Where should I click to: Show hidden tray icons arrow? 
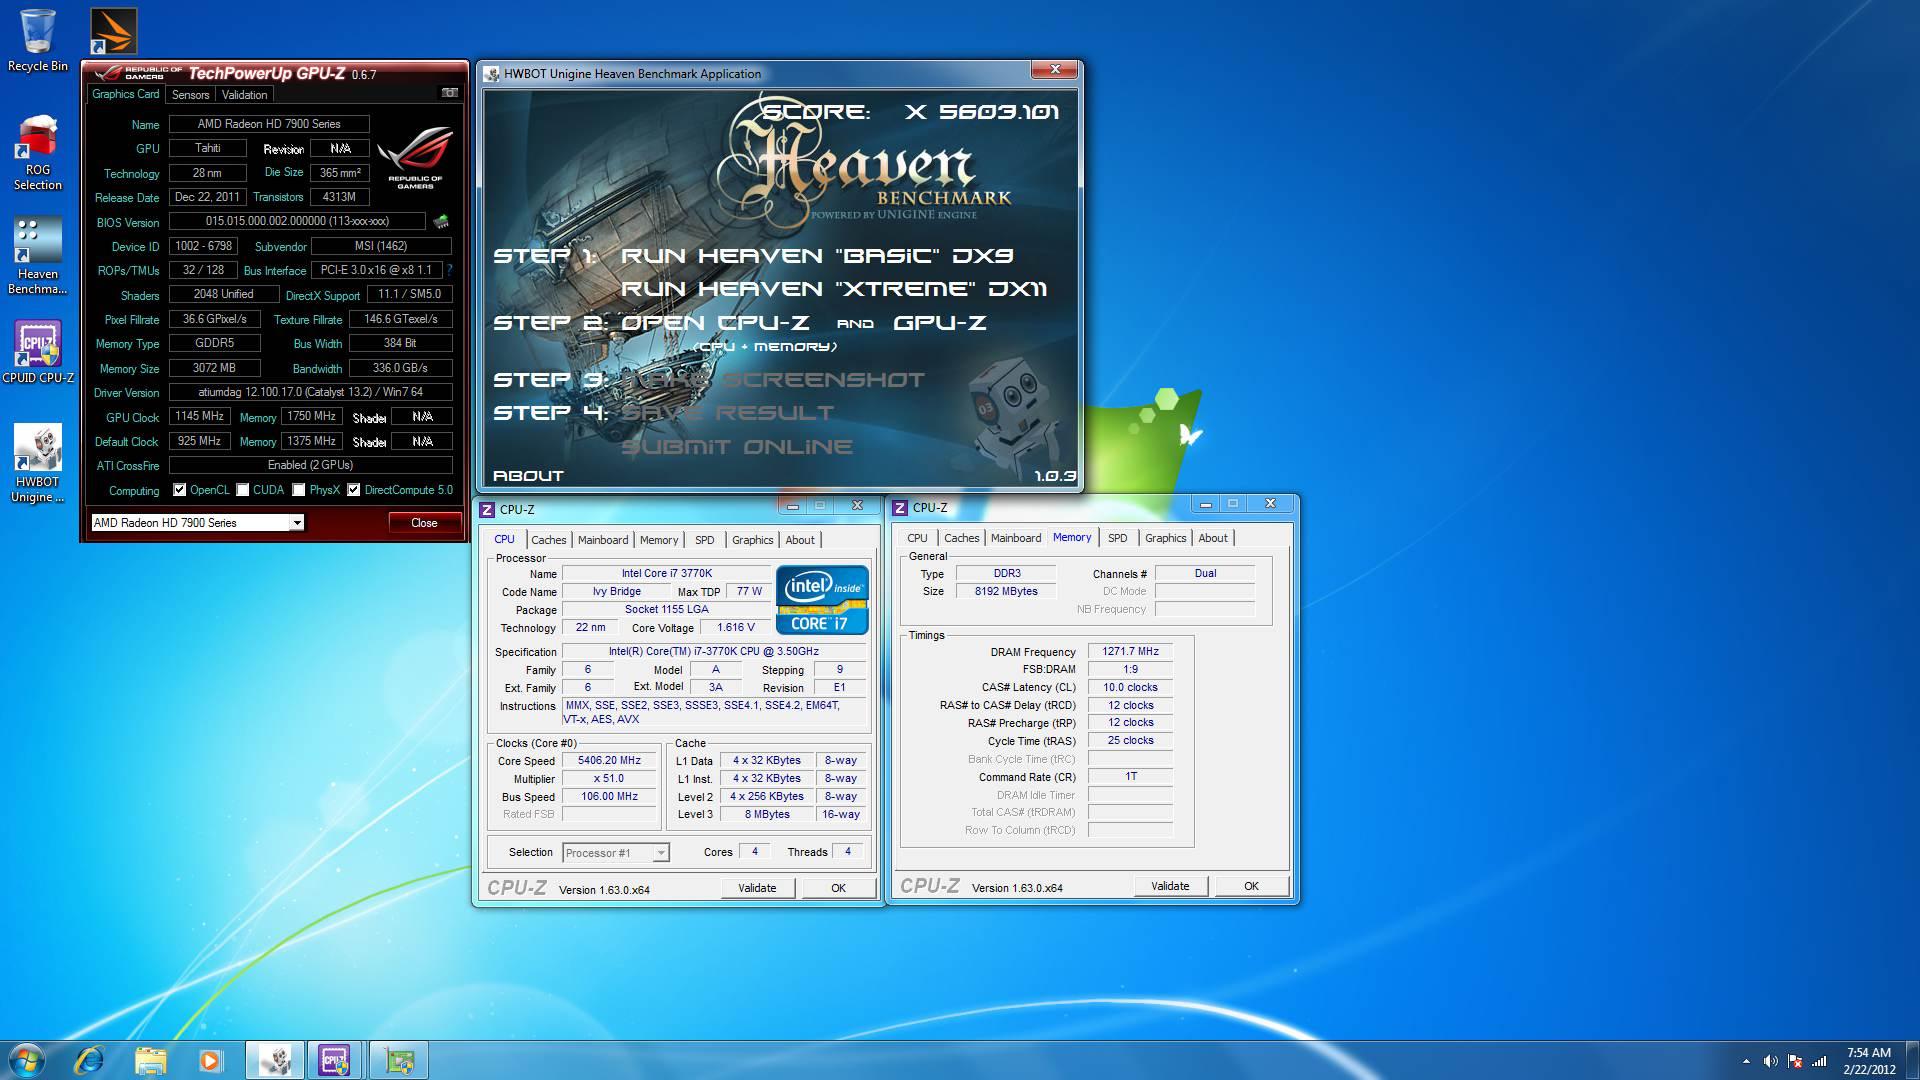[x=1747, y=1061]
